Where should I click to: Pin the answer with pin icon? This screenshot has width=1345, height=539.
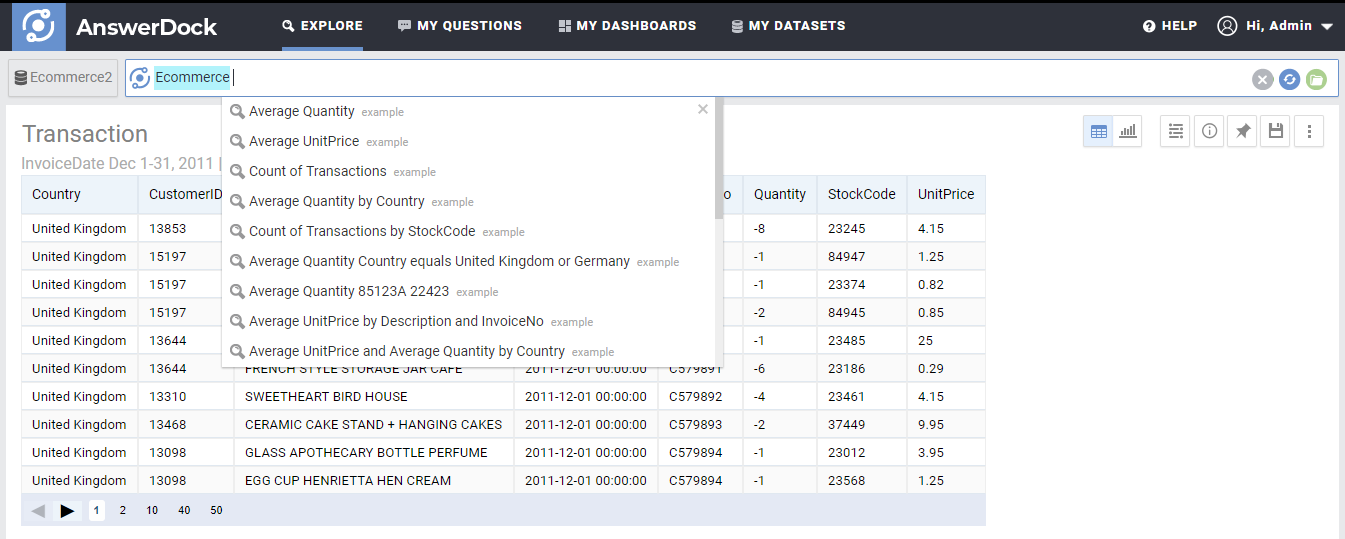tap(1242, 131)
